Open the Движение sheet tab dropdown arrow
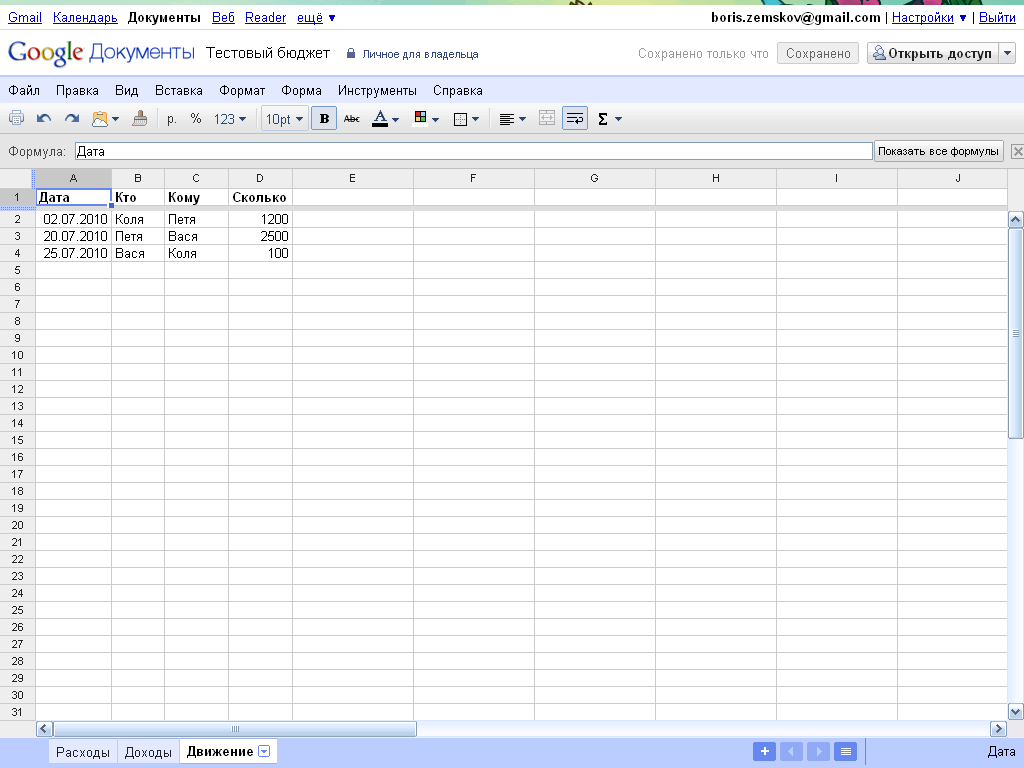The height and width of the screenshot is (768, 1024). (x=264, y=752)
